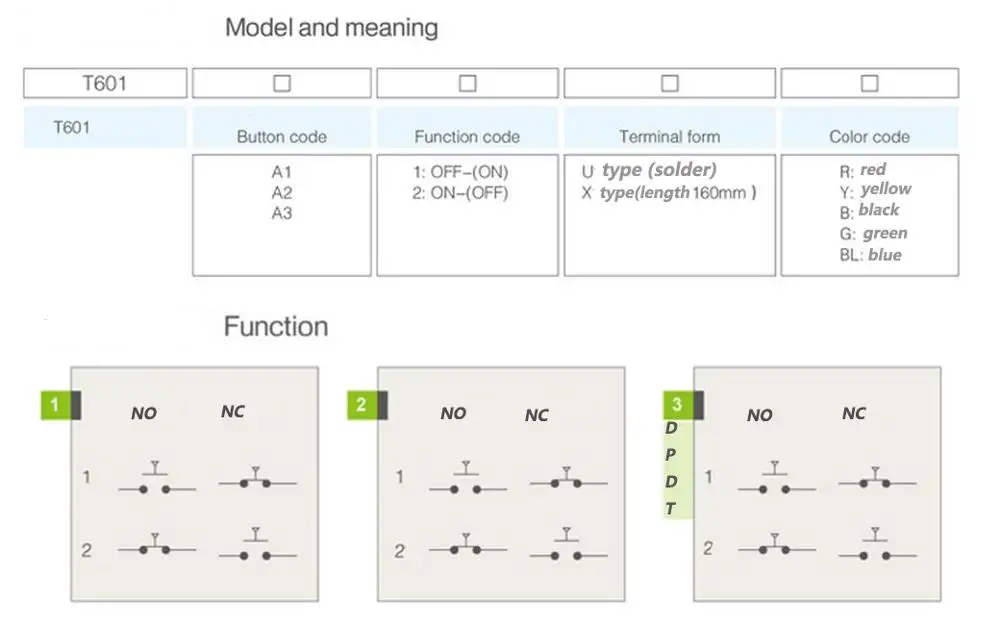Click the top T601 model box
The image size is (1000, 626).
pyautogui.click(x=105, y=83)
